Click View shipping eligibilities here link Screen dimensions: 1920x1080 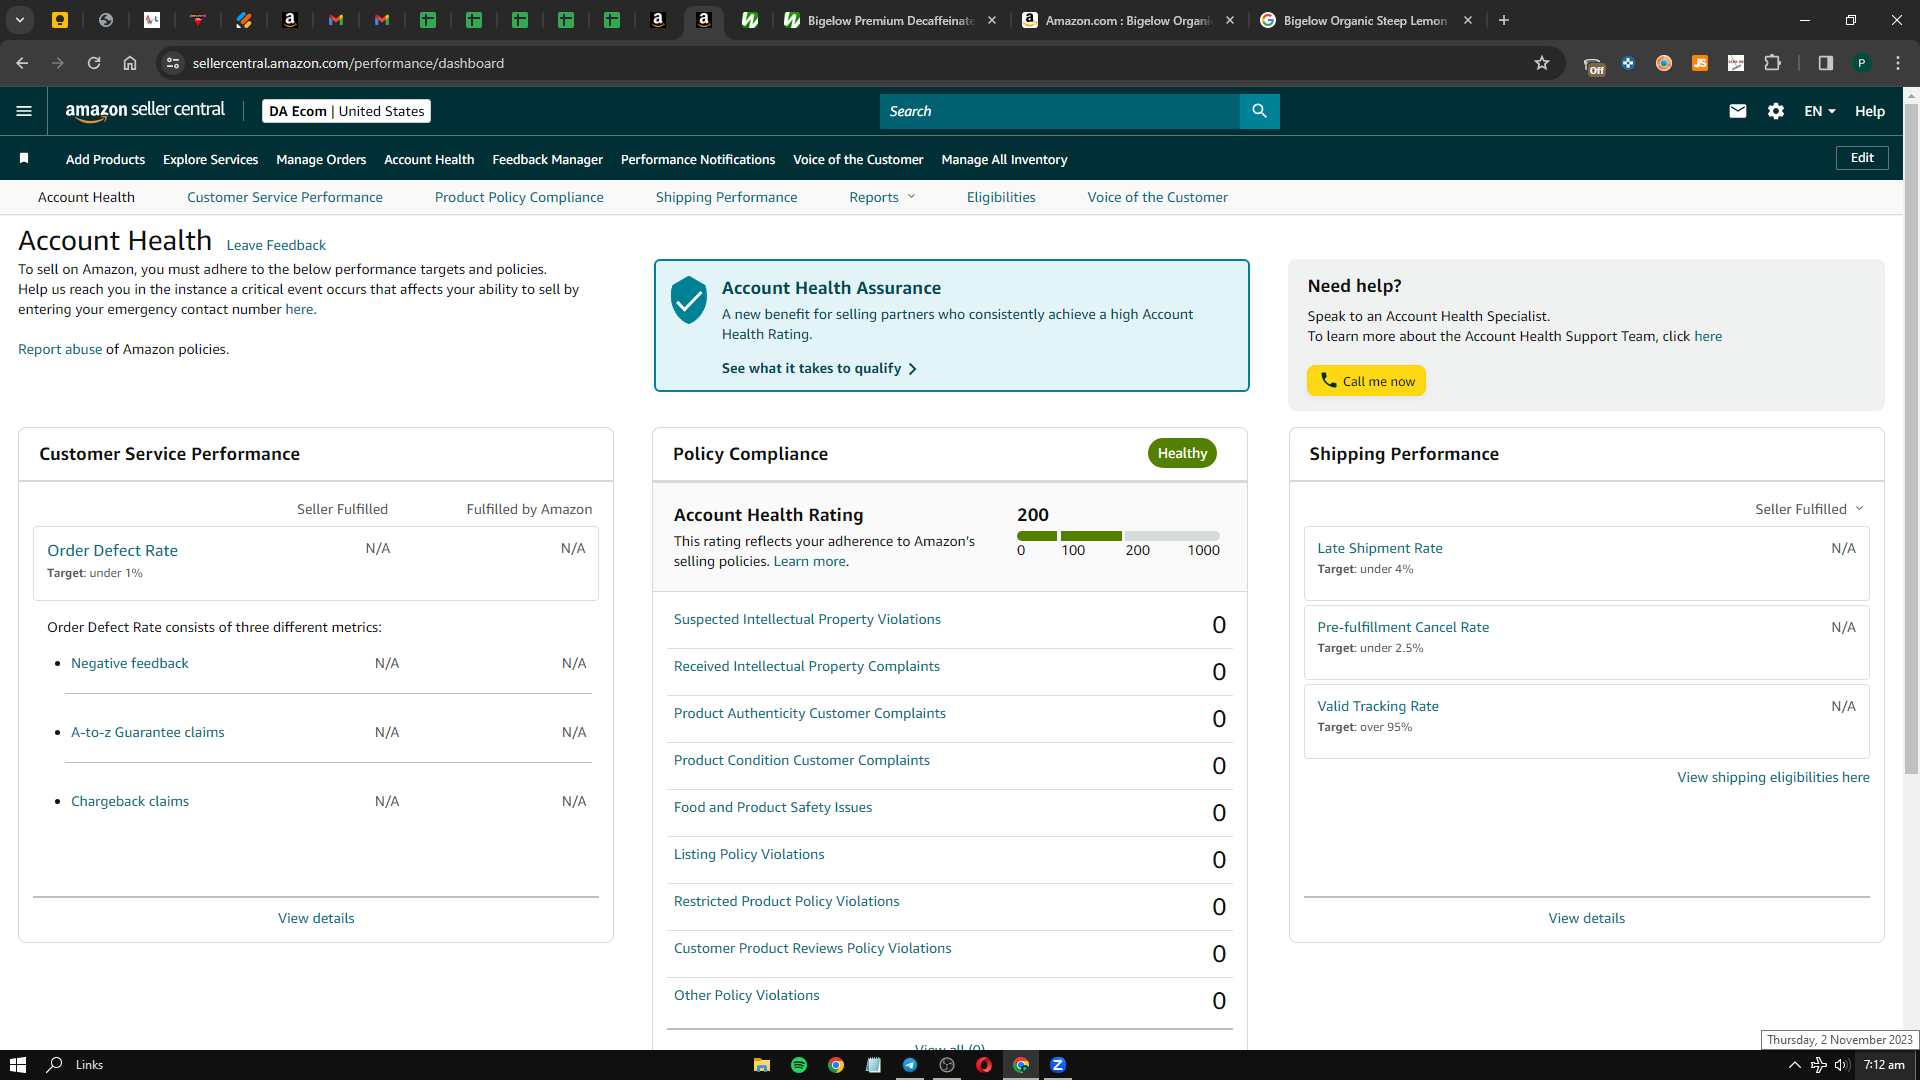pyautogui.click(x=1773, y=777)
